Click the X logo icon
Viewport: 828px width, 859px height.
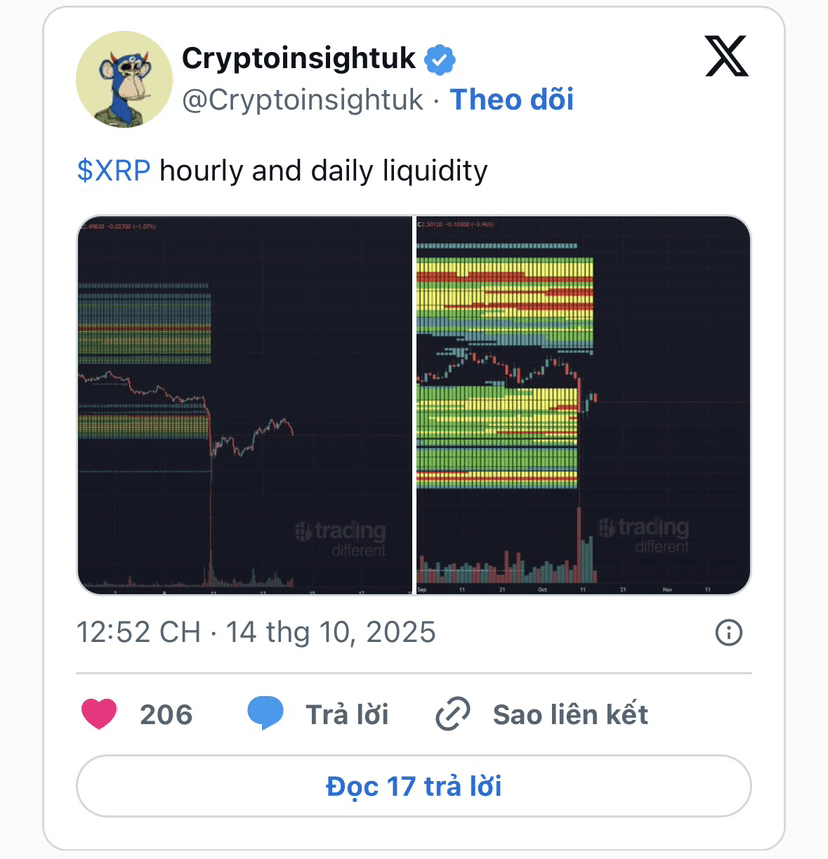(x=726, y=56)
